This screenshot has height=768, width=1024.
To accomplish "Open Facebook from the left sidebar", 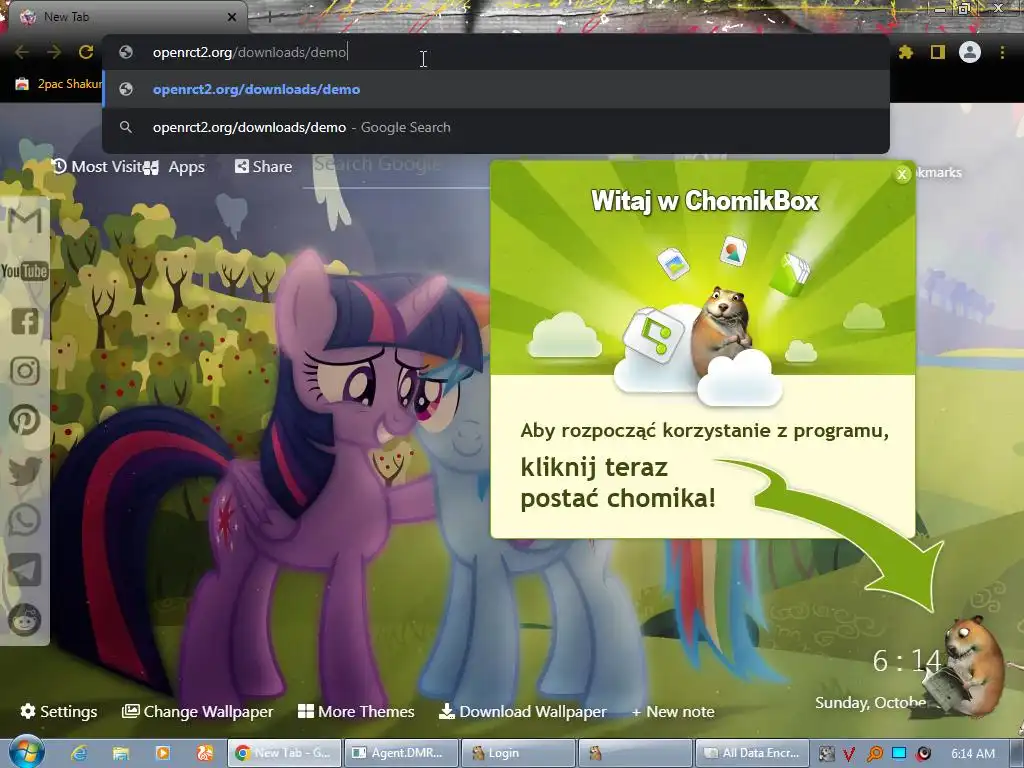I will pos(25,321).
